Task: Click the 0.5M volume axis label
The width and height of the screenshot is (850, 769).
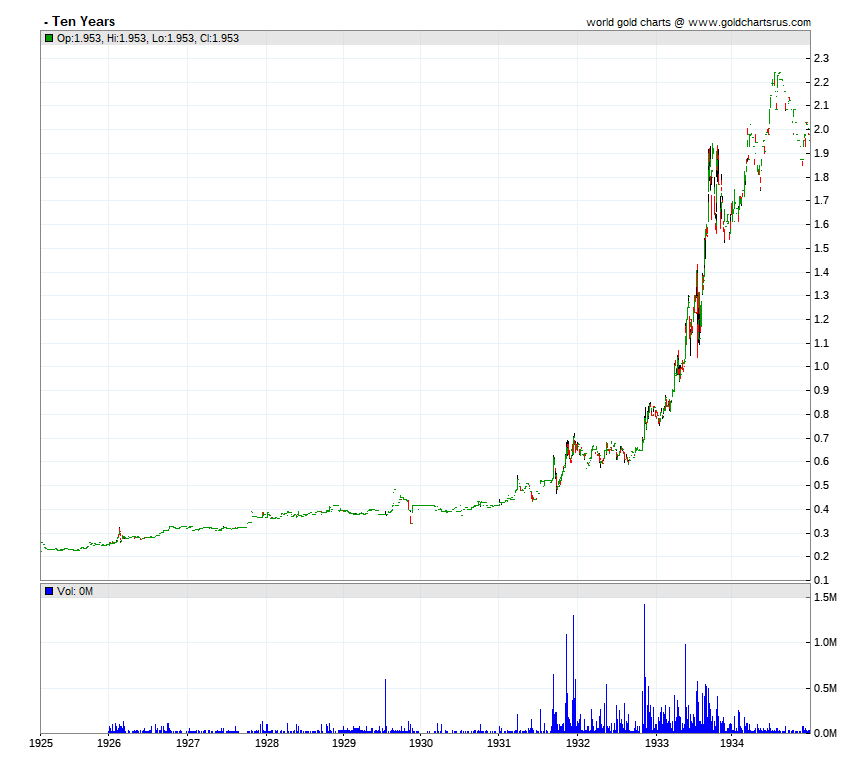Action: 825,688
